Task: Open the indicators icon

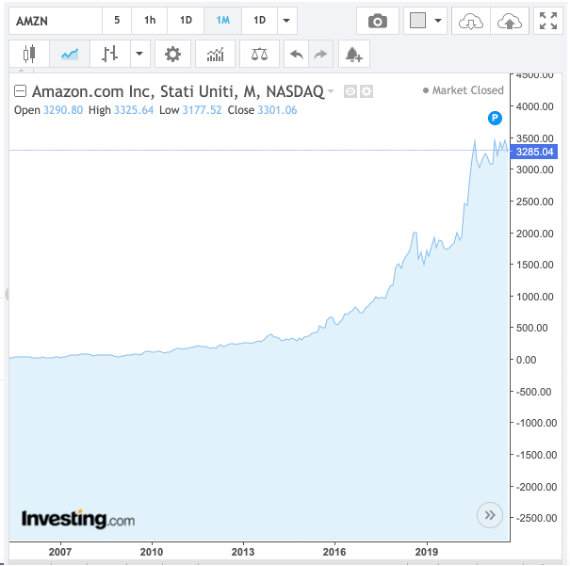Action: tap(215, 54)
